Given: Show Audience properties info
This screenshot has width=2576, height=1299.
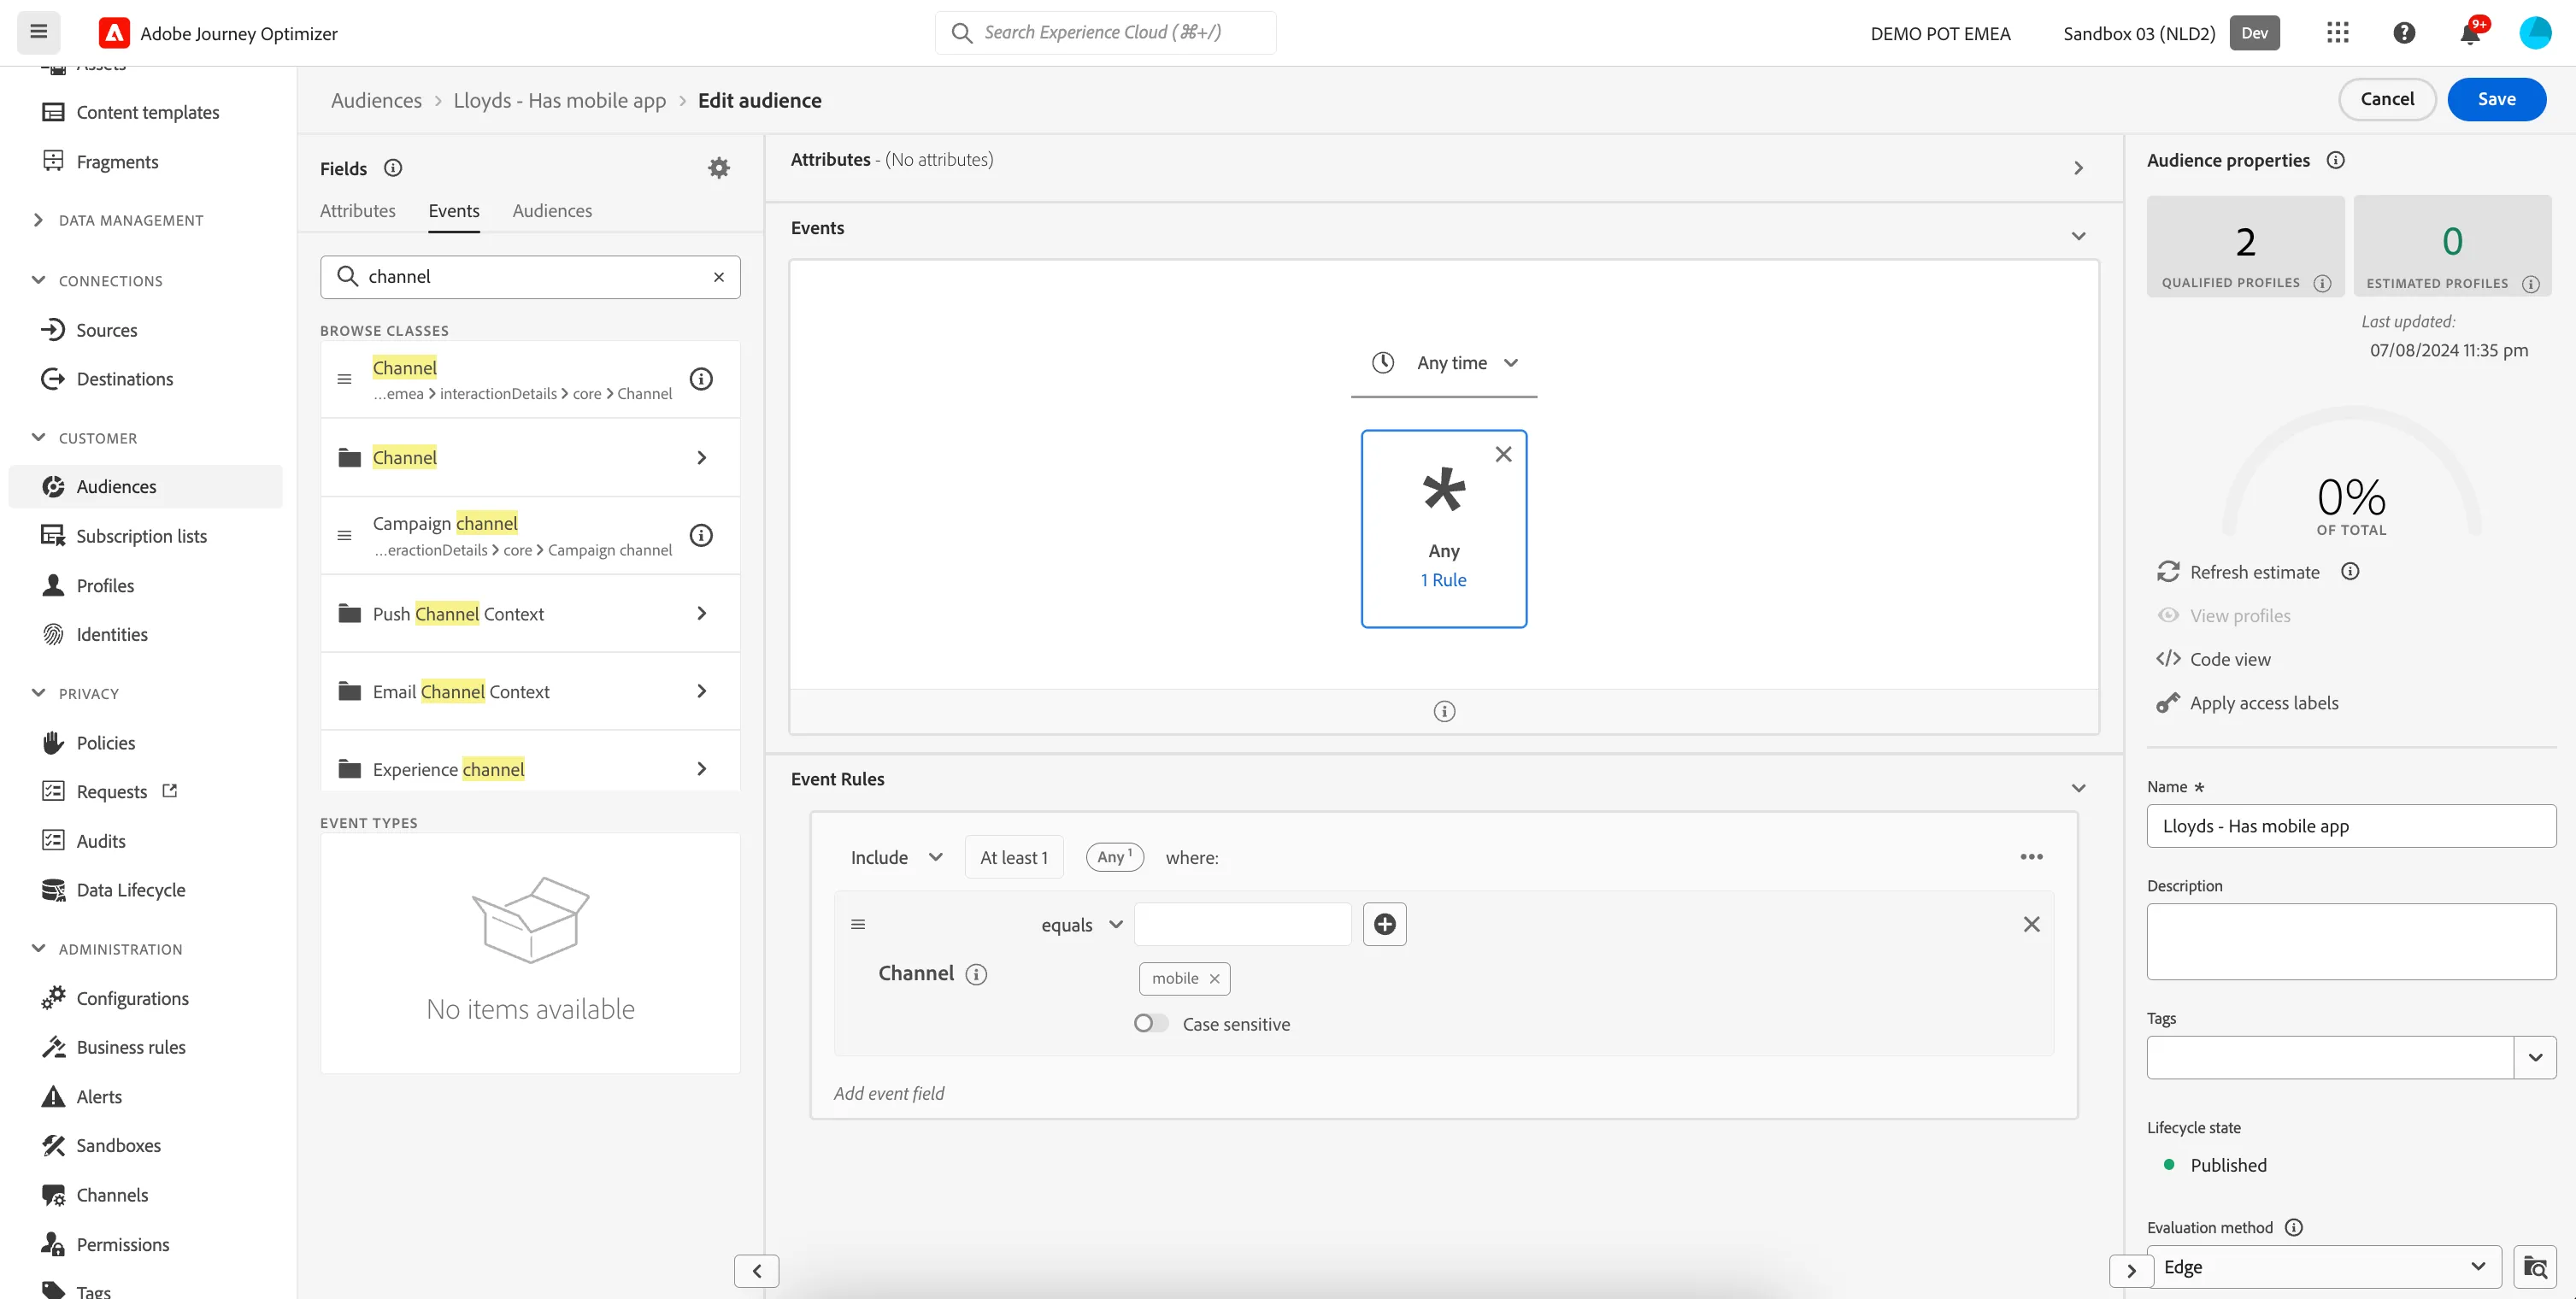Looking at the screenshot, I should [x=2335, y=160].
